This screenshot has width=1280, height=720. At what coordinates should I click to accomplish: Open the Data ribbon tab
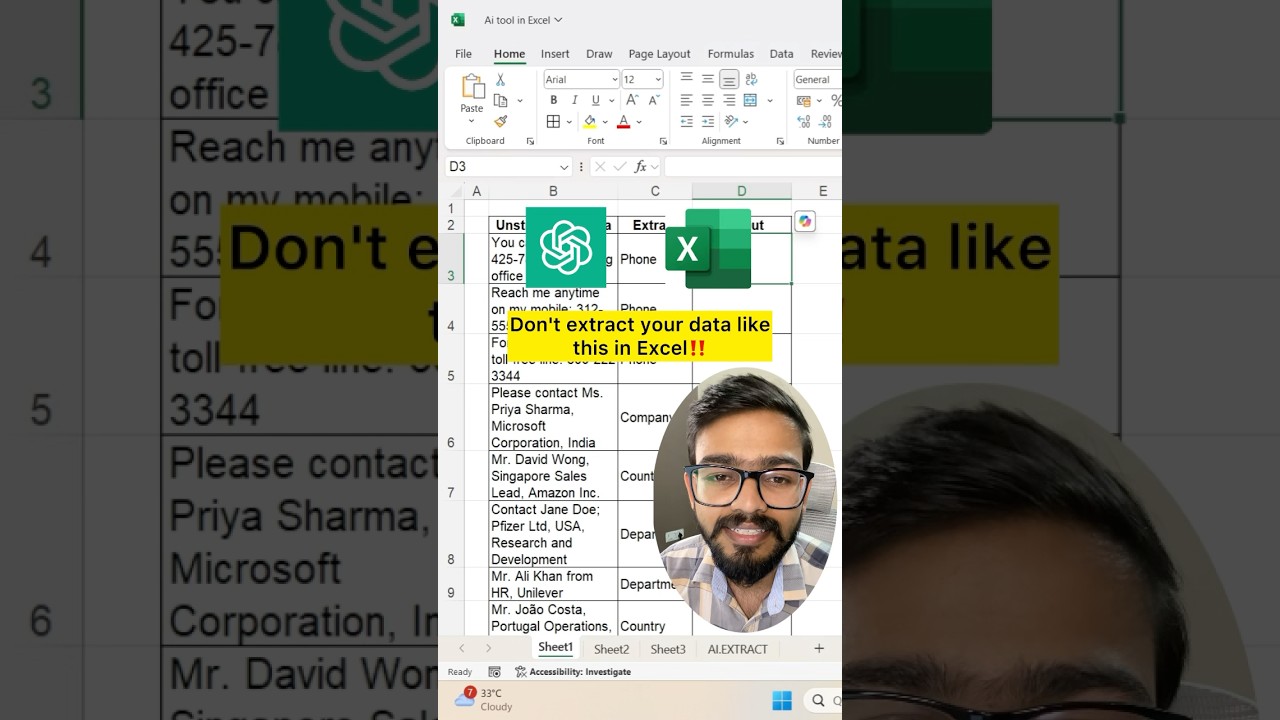pyautogui.click(x=782, y=54)
